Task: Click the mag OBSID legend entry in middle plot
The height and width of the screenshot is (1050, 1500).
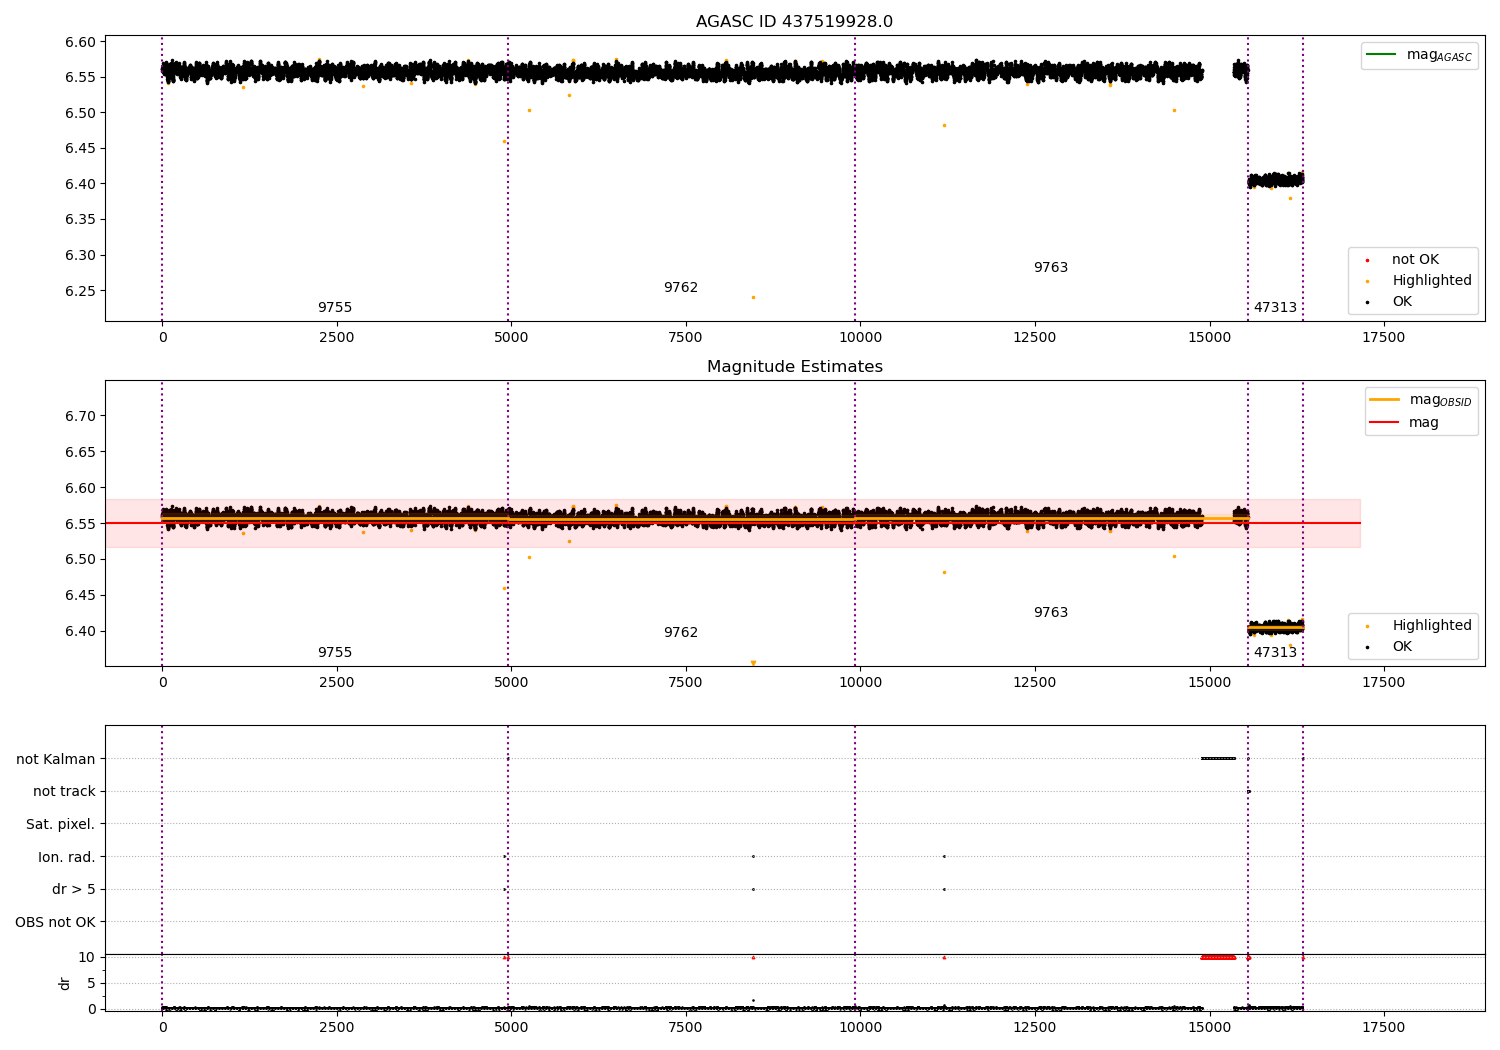Action: pyautogui.click(x=1420, y=400)
